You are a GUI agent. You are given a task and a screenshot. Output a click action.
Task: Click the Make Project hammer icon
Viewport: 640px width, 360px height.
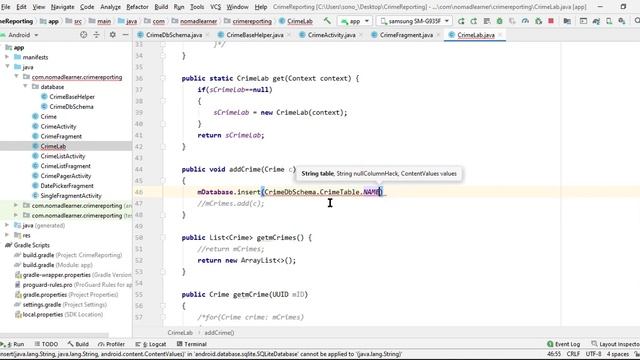(x=327, y=21)
